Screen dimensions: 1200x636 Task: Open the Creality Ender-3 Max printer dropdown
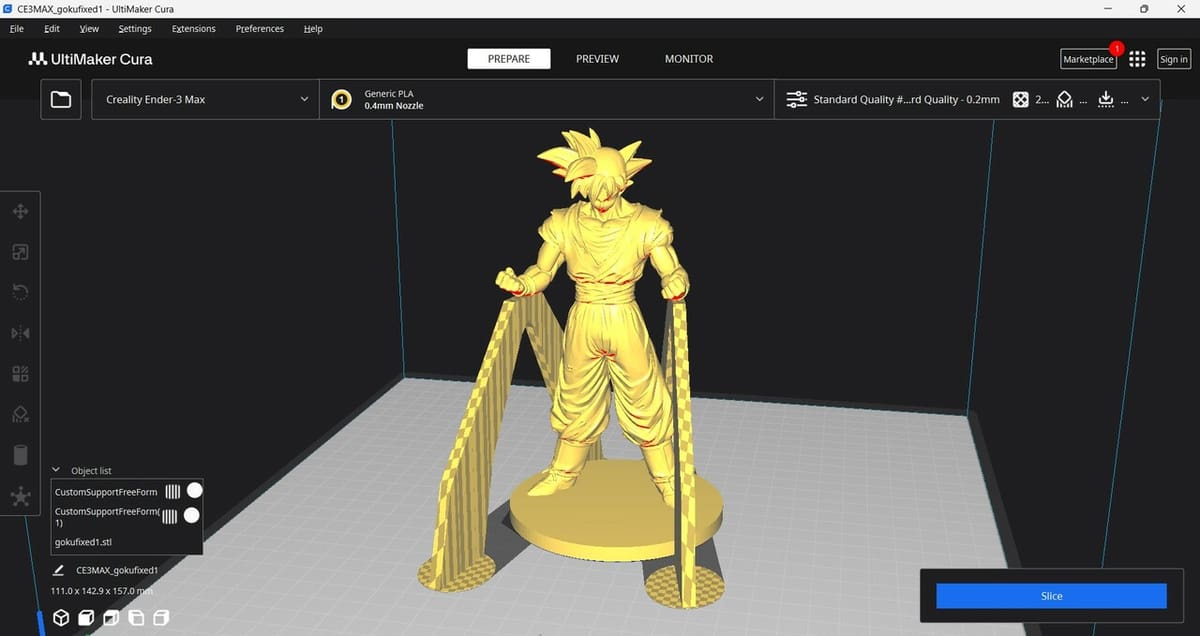(205, 100)
